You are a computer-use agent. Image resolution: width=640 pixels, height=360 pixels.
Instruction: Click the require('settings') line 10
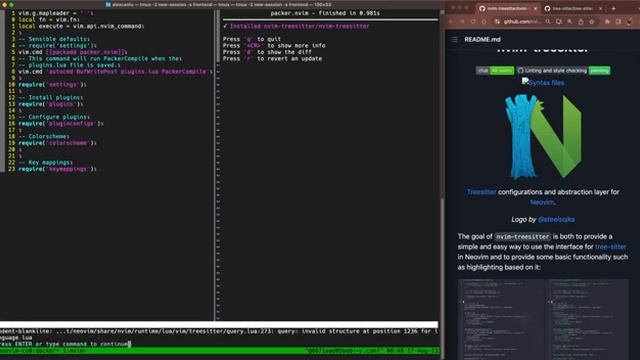[x=52, y=84]
